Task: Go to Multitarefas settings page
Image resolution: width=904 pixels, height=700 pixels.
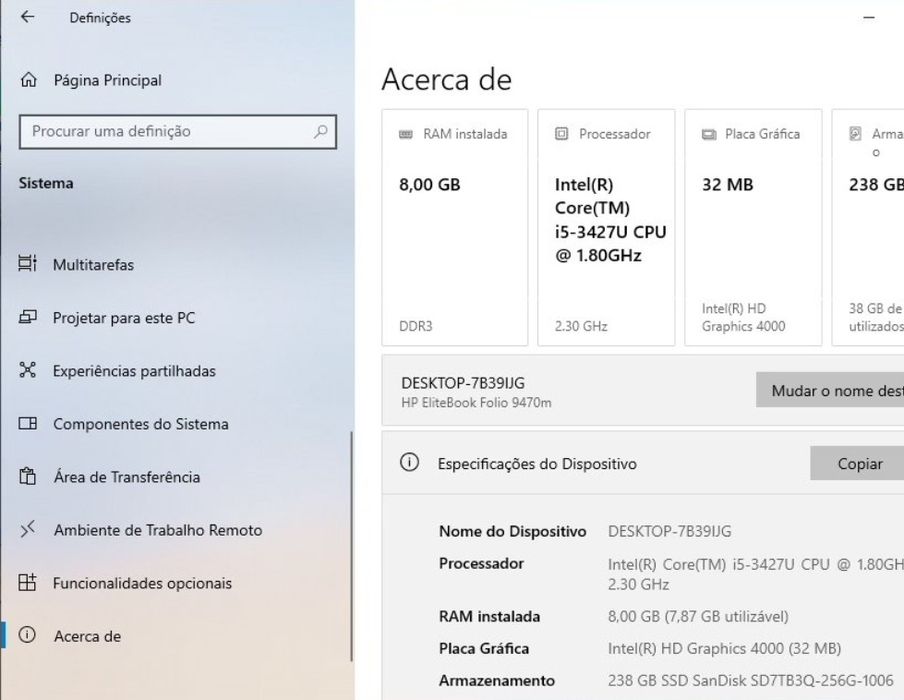Action: pos(93,265)
